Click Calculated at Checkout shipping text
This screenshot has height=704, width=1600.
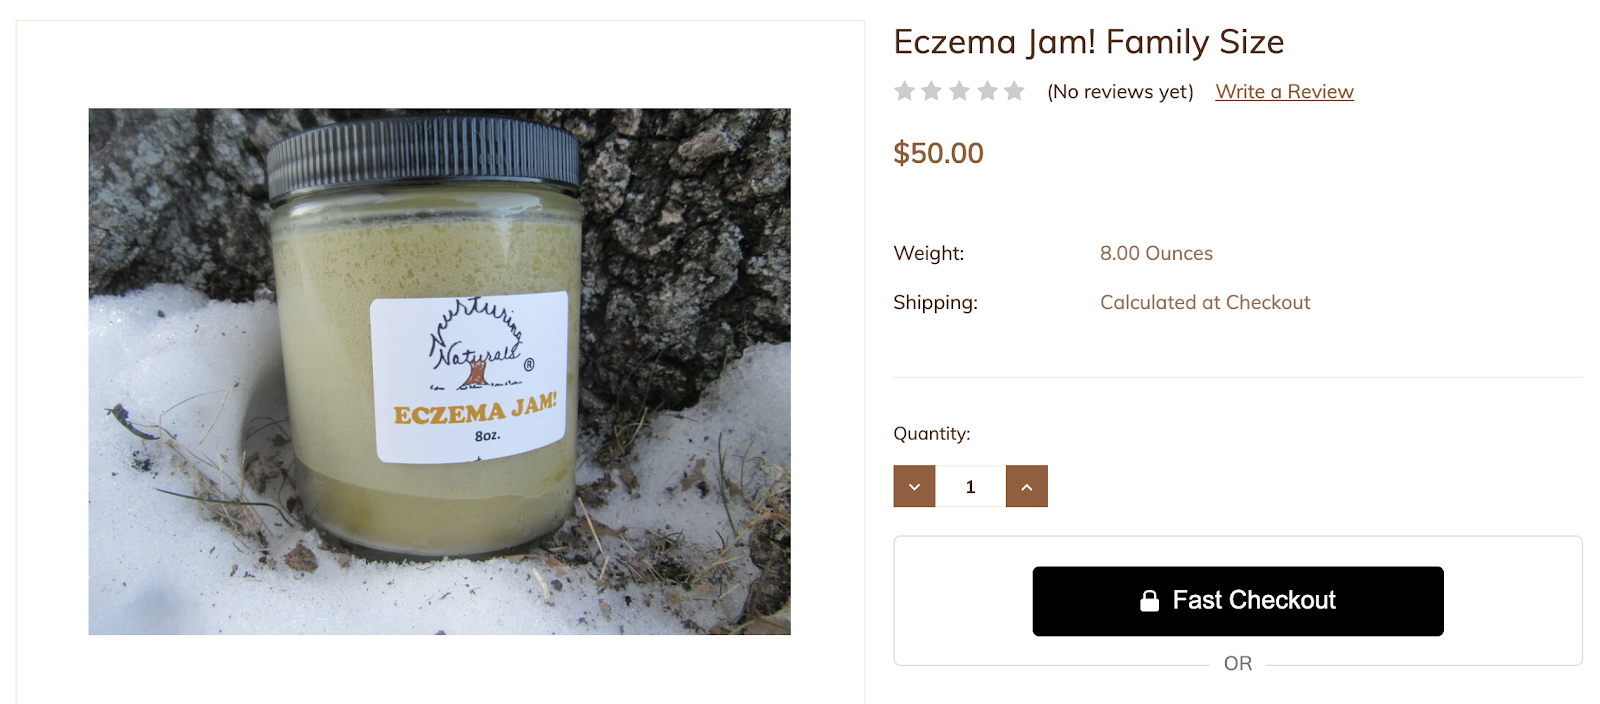click(1205, 302)
